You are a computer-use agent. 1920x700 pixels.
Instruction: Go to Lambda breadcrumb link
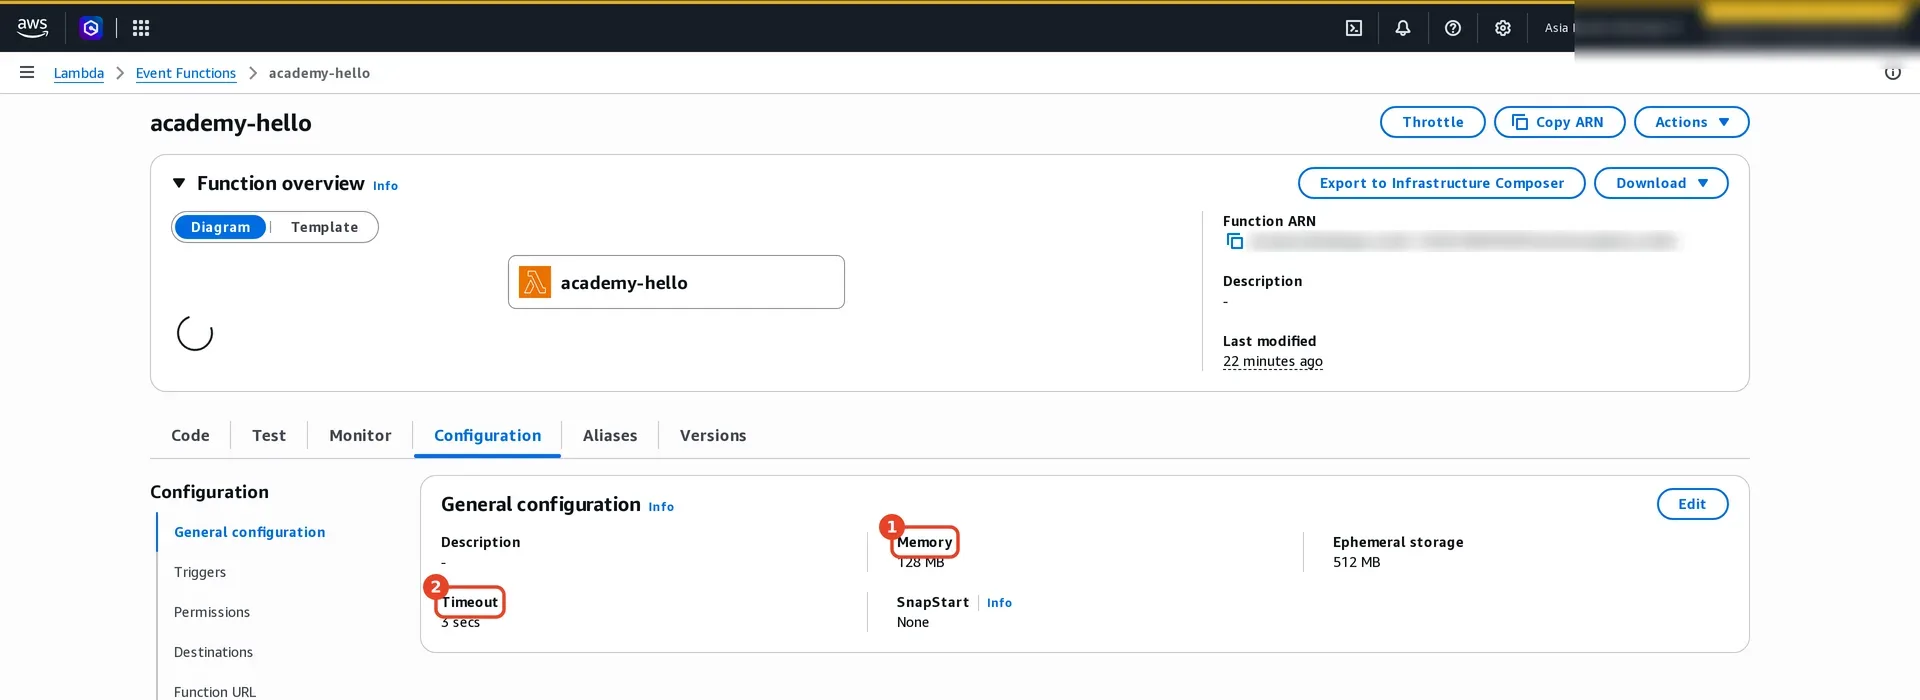coord(79,73)
